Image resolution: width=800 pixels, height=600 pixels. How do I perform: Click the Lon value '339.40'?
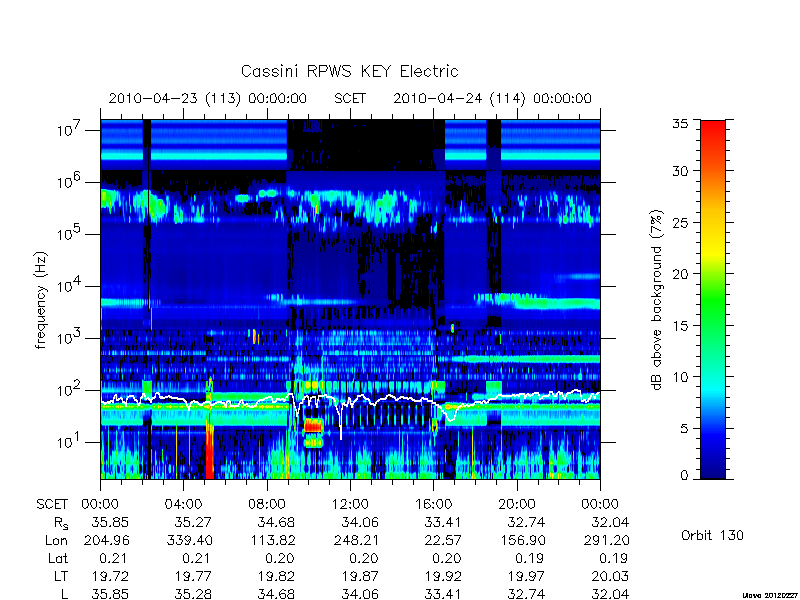[x=189, y=540]
